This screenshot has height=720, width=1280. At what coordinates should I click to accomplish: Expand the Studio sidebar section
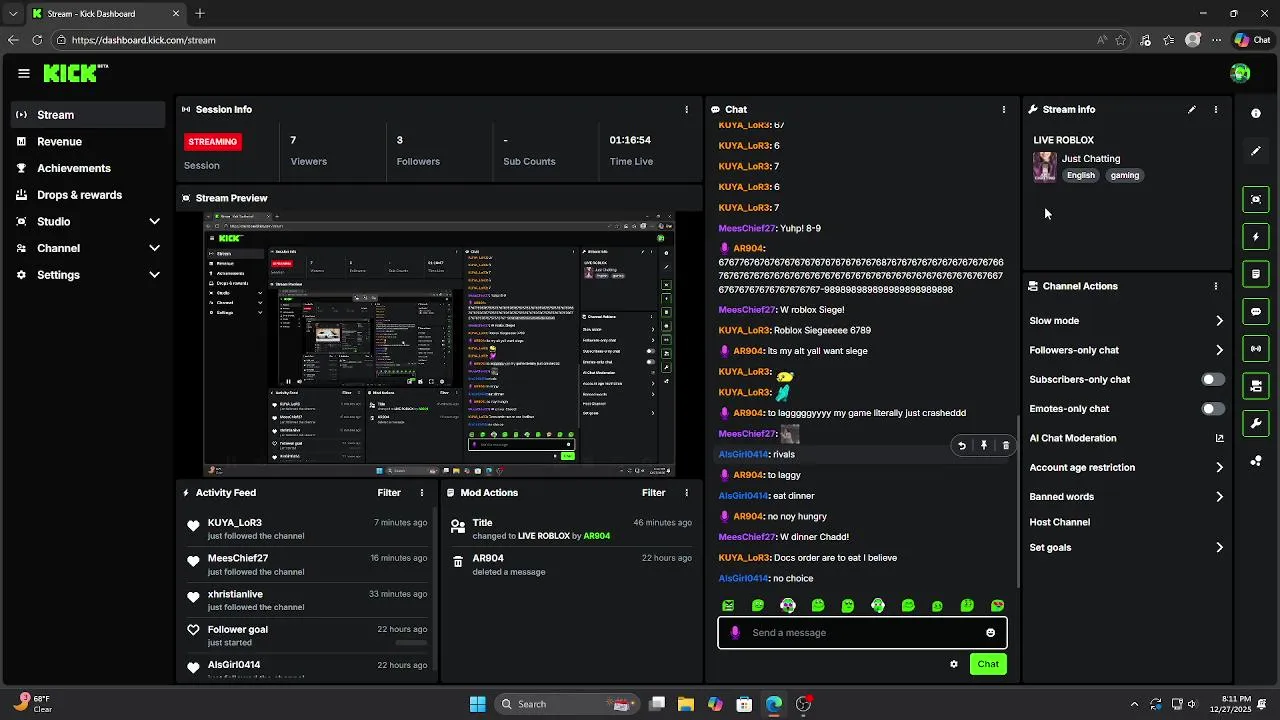(154, 222)
